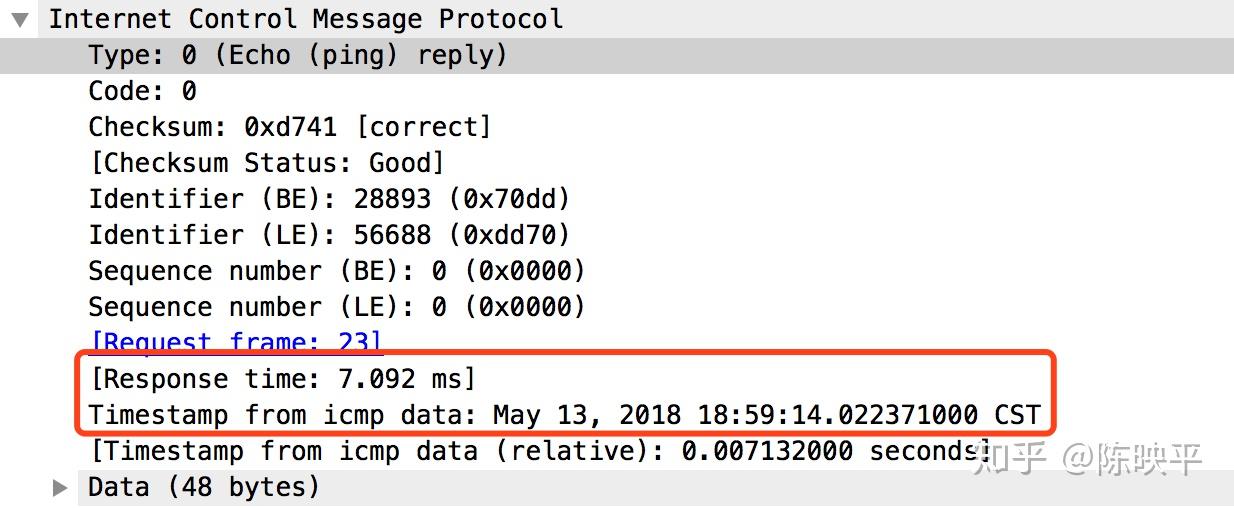Click the 0xdd70 hex identifier value
This screenshot has height=508, width=1234.
tap(509, 235)
